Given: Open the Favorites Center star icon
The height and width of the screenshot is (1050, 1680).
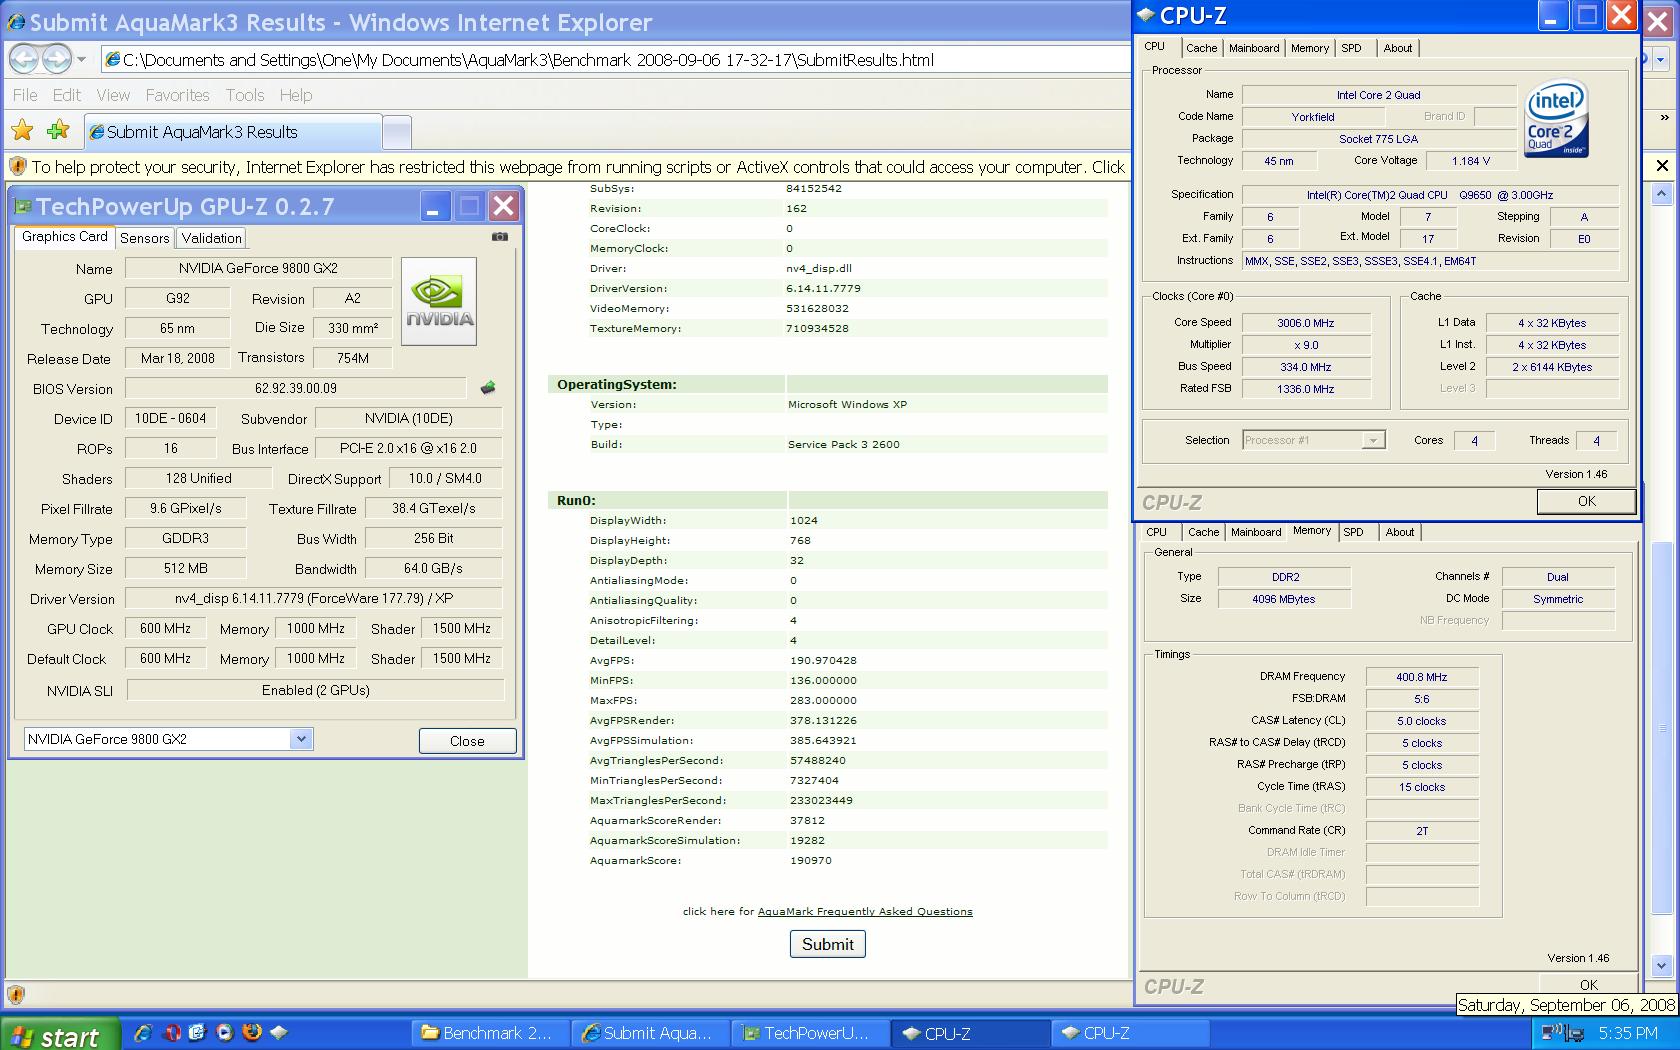Looking at the screenshot, I should coord(22,130).
